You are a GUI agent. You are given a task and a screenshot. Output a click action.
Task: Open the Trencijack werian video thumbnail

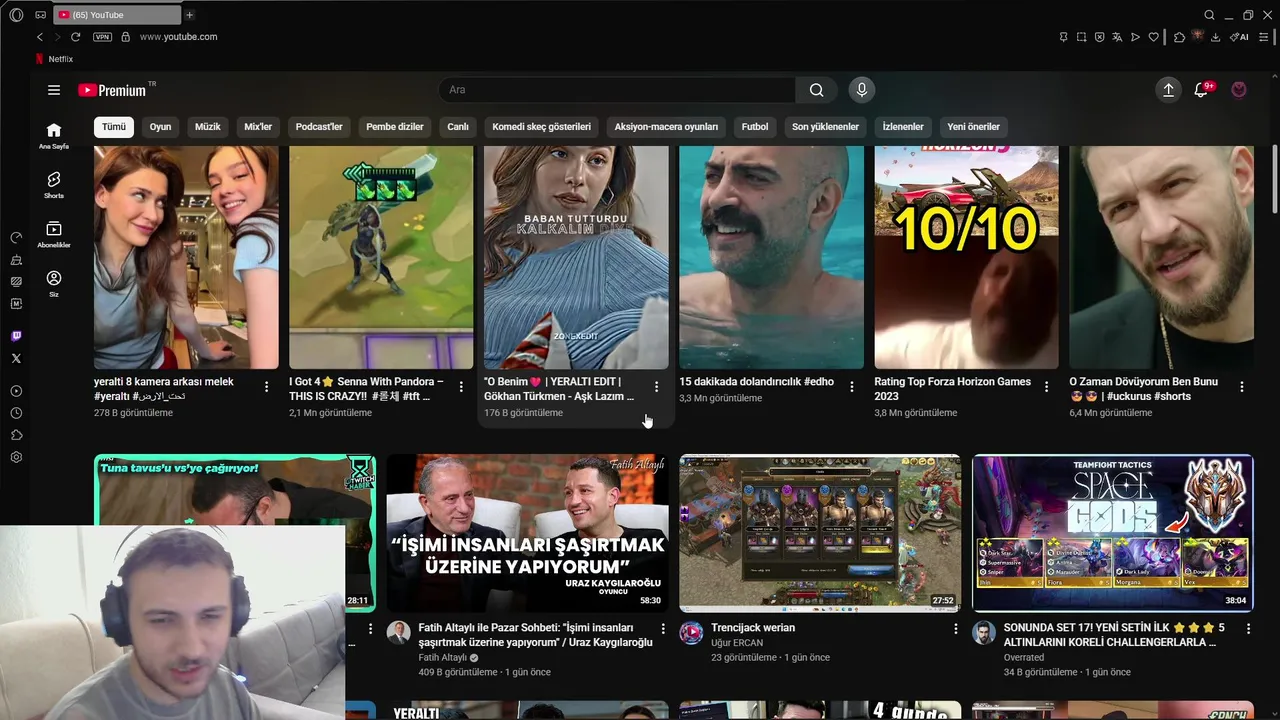tap(820, 533)
